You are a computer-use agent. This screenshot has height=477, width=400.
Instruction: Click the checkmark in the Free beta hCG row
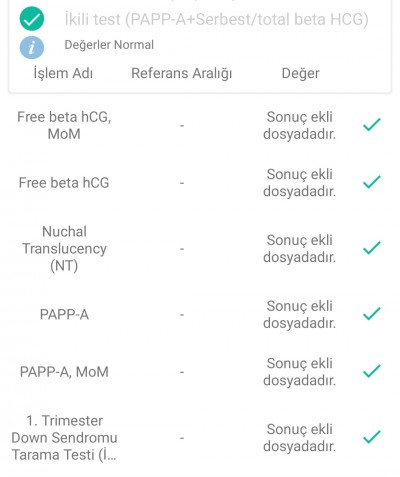pos(372,182)
